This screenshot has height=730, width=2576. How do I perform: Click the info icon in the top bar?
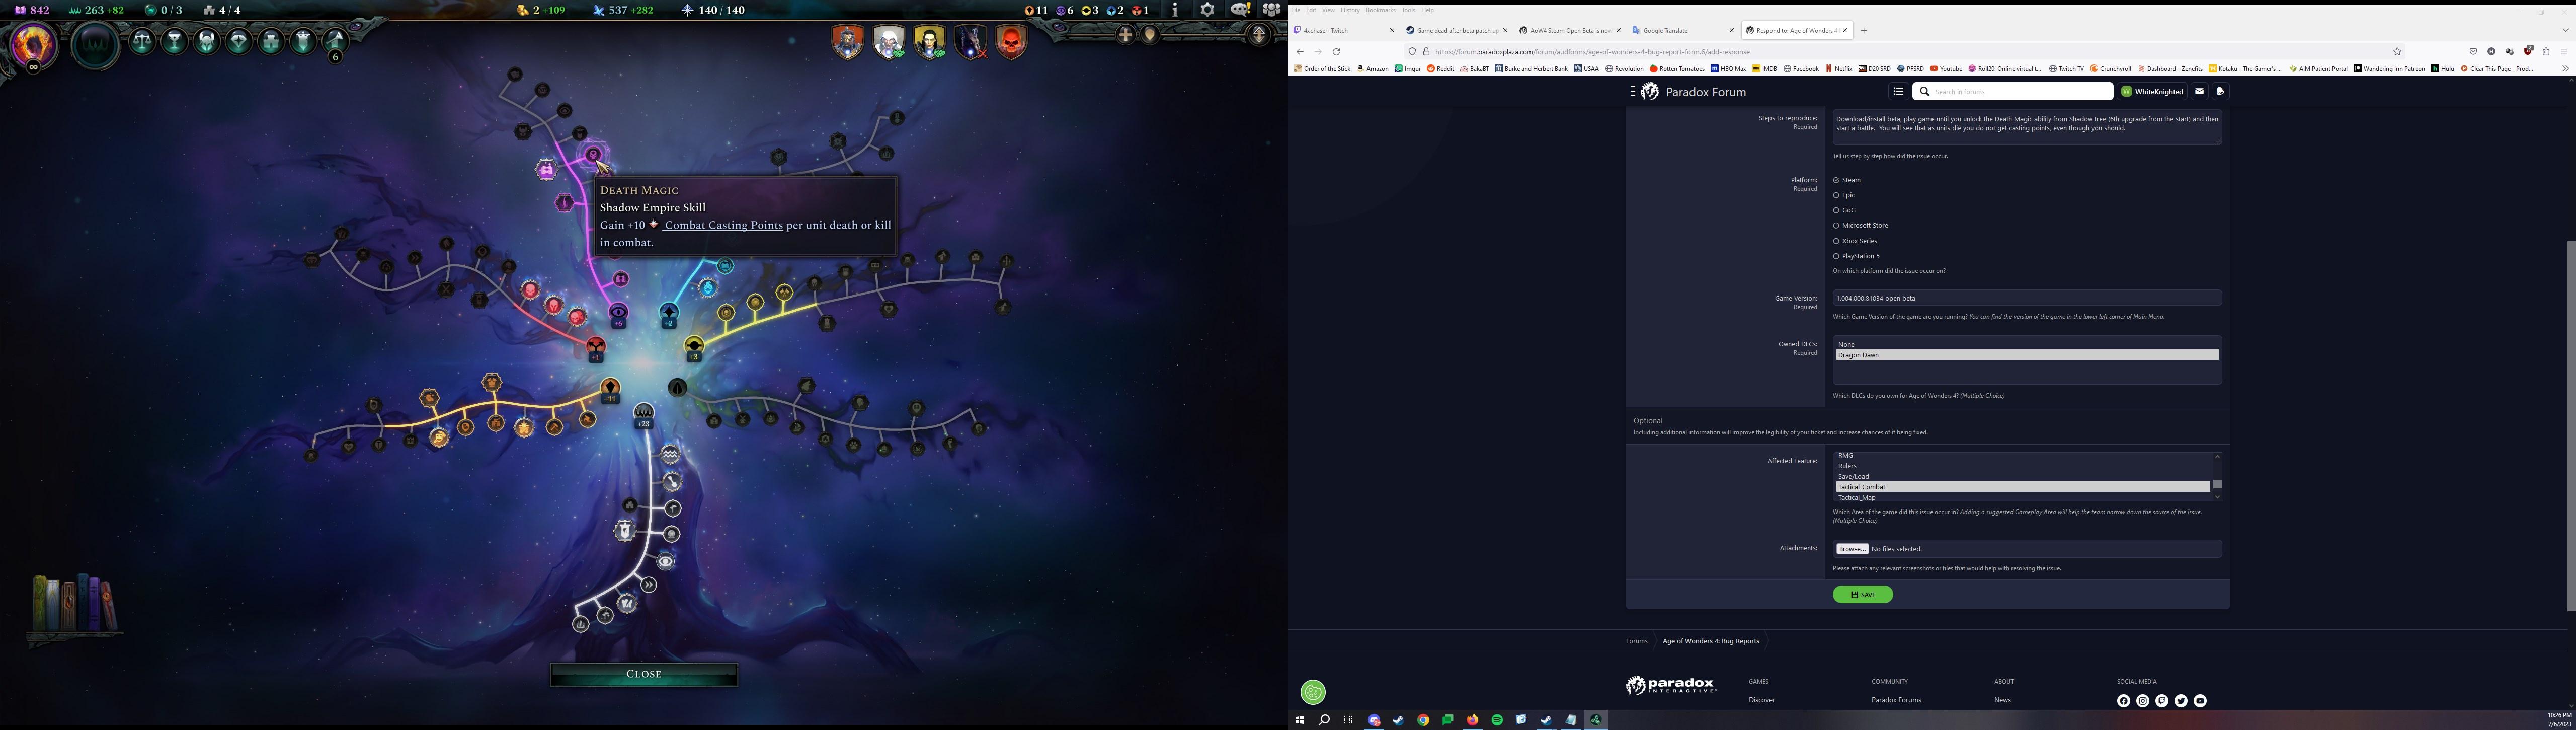tap(1175, 10)
